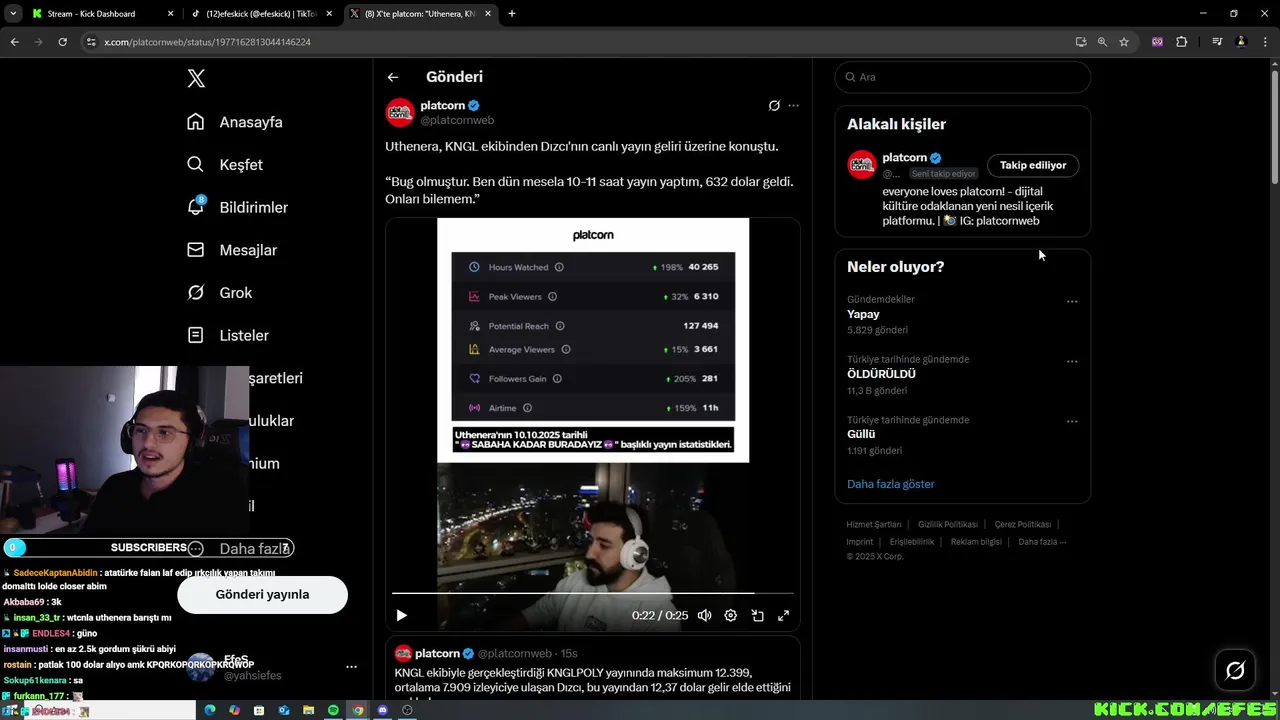Click the address bar URL
1280x720 pixels.
(x=207, y=42)
